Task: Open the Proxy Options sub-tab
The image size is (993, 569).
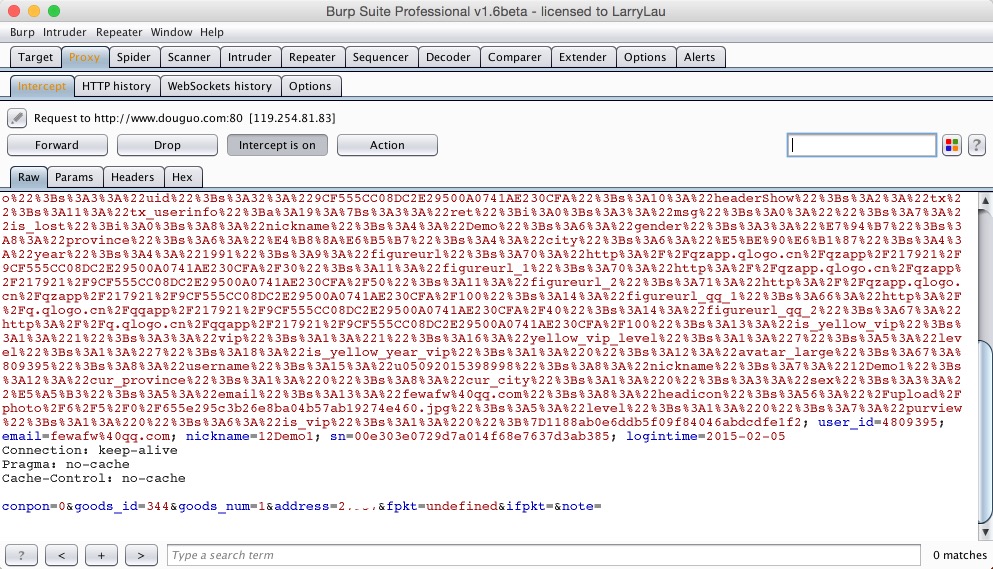Action: pyautogui.click(x=310, y=86)
